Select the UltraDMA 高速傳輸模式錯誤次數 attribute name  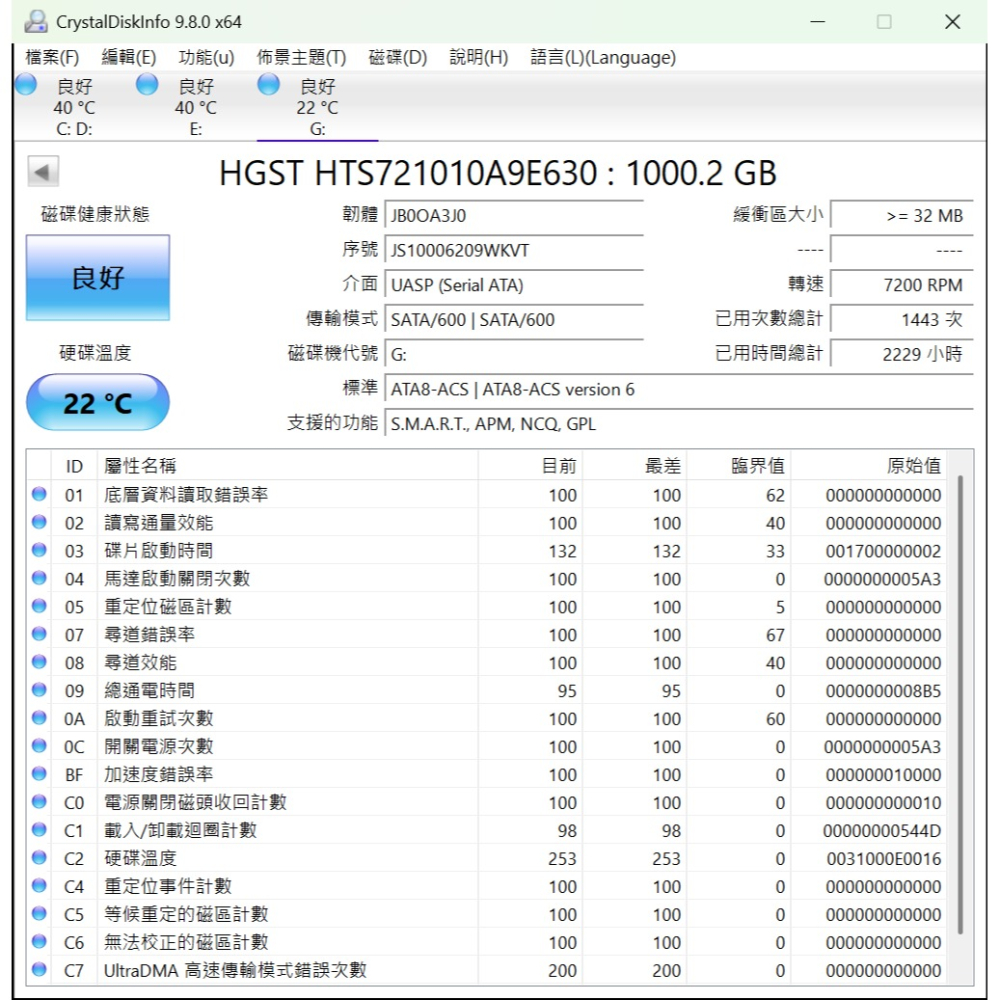coord(235,970)
